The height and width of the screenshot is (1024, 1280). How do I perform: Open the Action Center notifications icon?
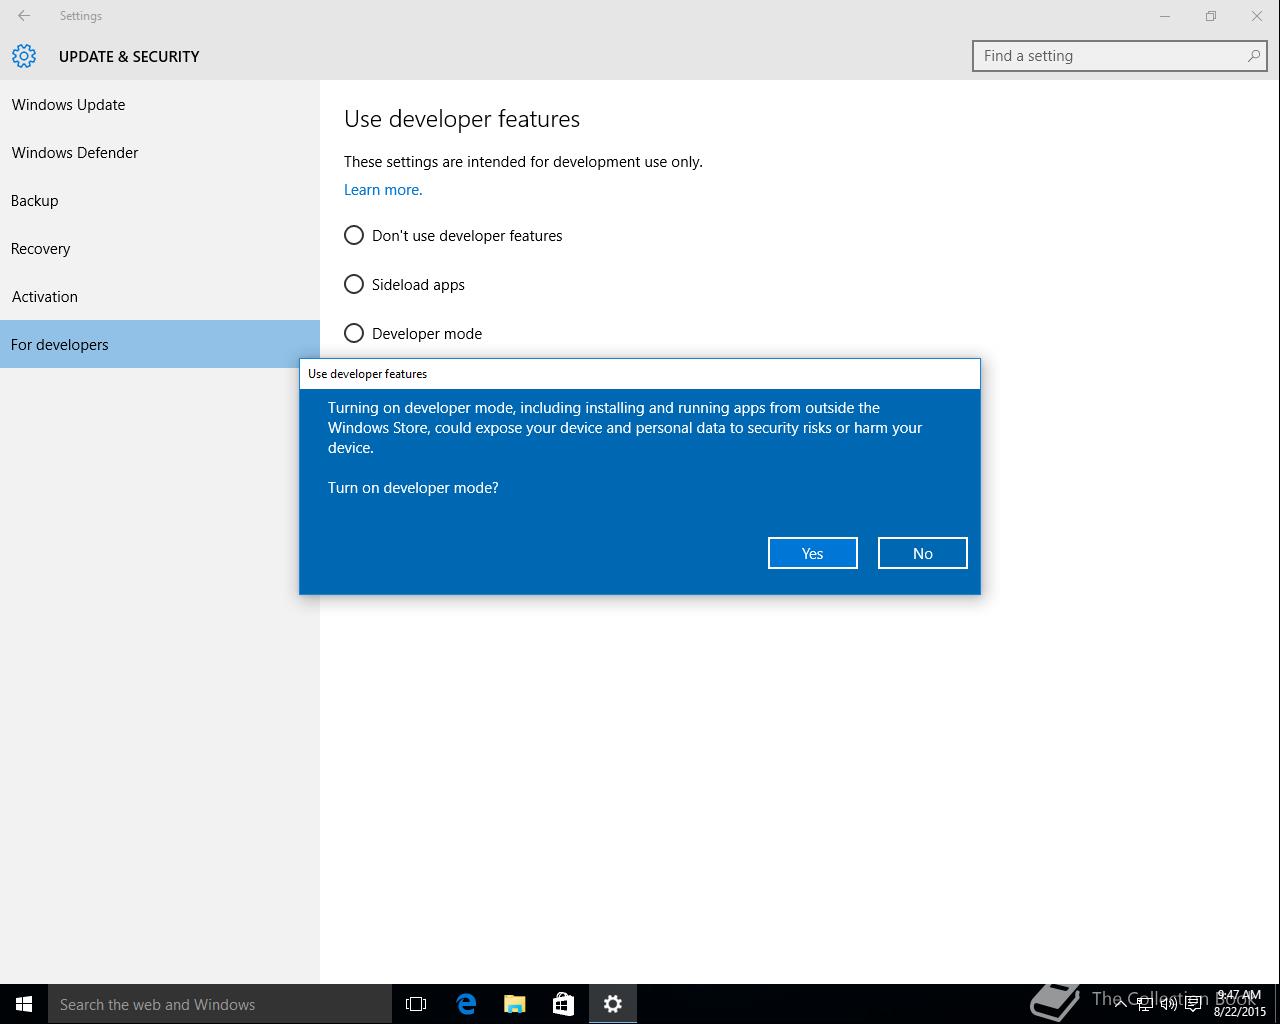(1193, 1004)
